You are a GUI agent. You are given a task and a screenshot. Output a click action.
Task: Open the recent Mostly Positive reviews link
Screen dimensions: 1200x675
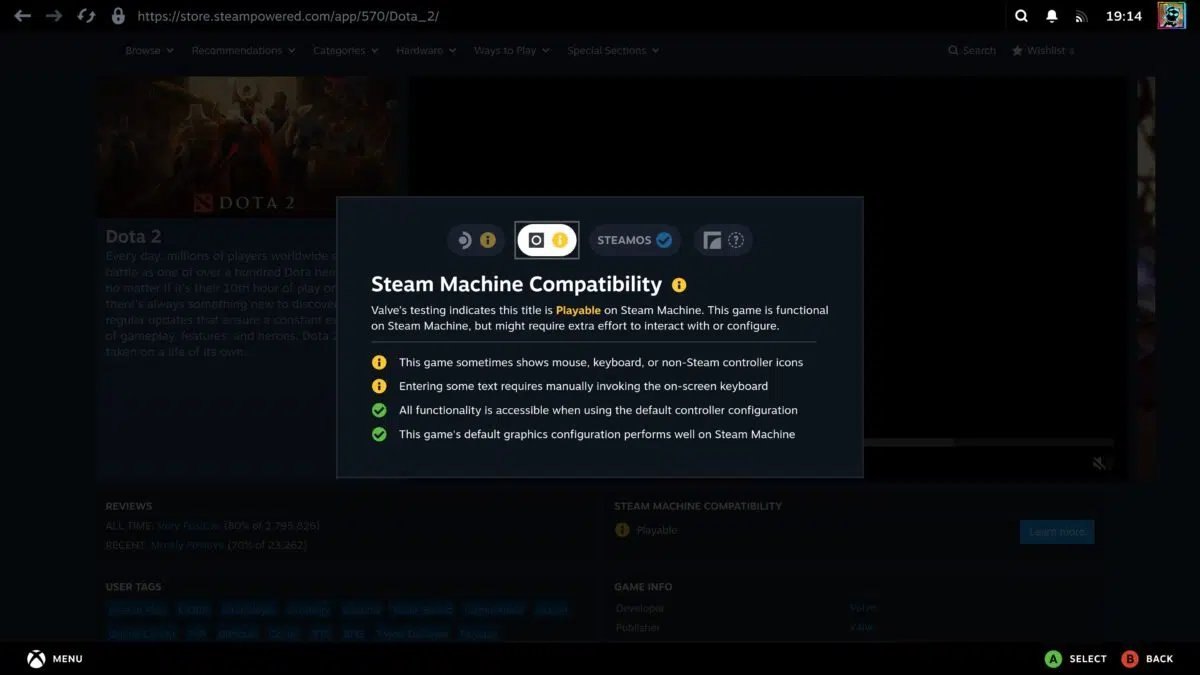tap(185, 545)
